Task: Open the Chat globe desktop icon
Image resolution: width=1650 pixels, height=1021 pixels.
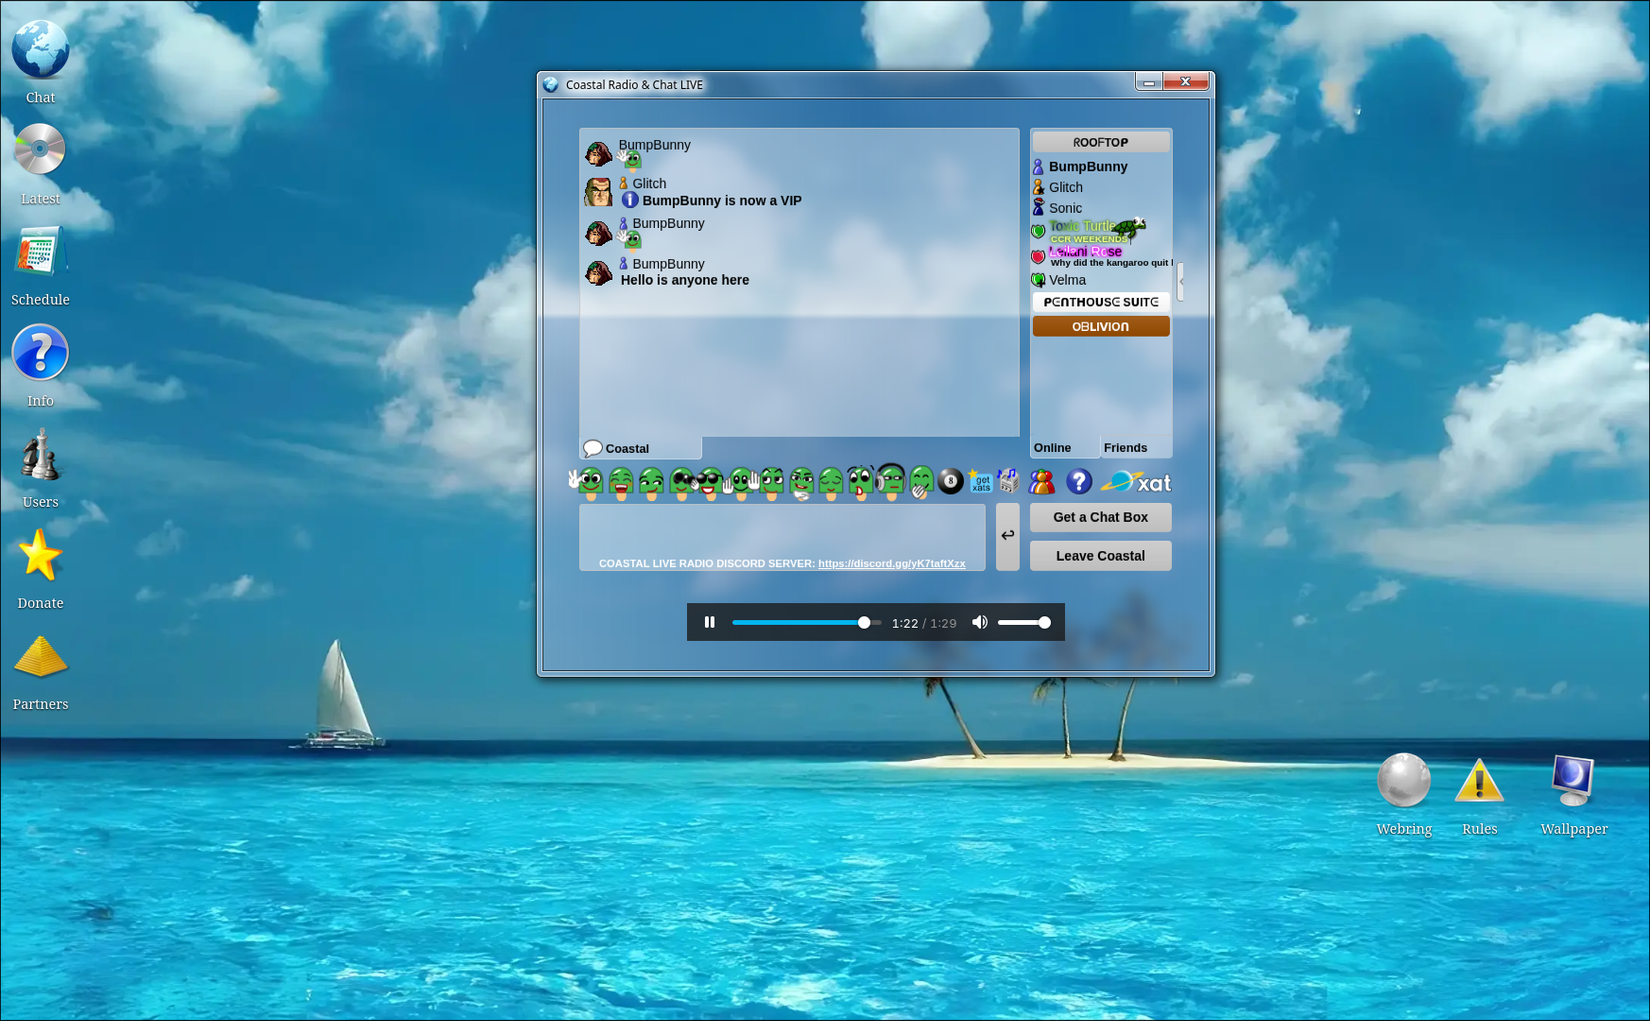Action: click(x=40, y=51)
